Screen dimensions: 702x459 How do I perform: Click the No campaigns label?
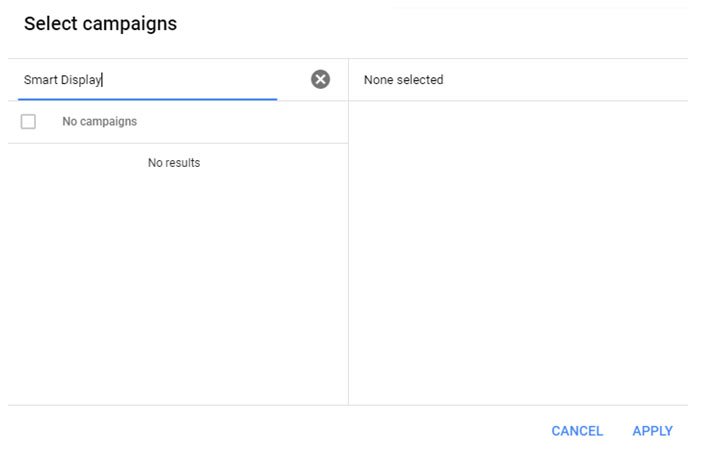click(99, 121)
